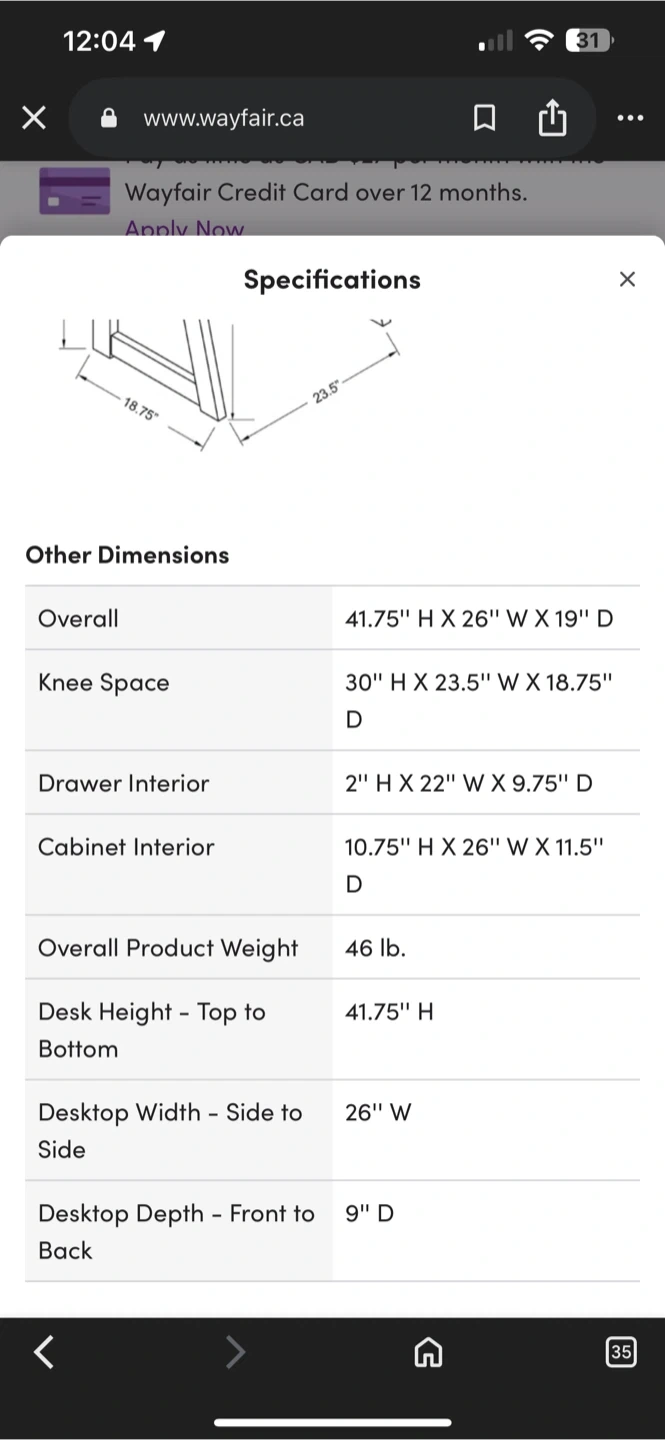Viewport: 665px width, 1440px height.
Task: Select the Overall Product Weight row
Action: click(x=332, y=947)
